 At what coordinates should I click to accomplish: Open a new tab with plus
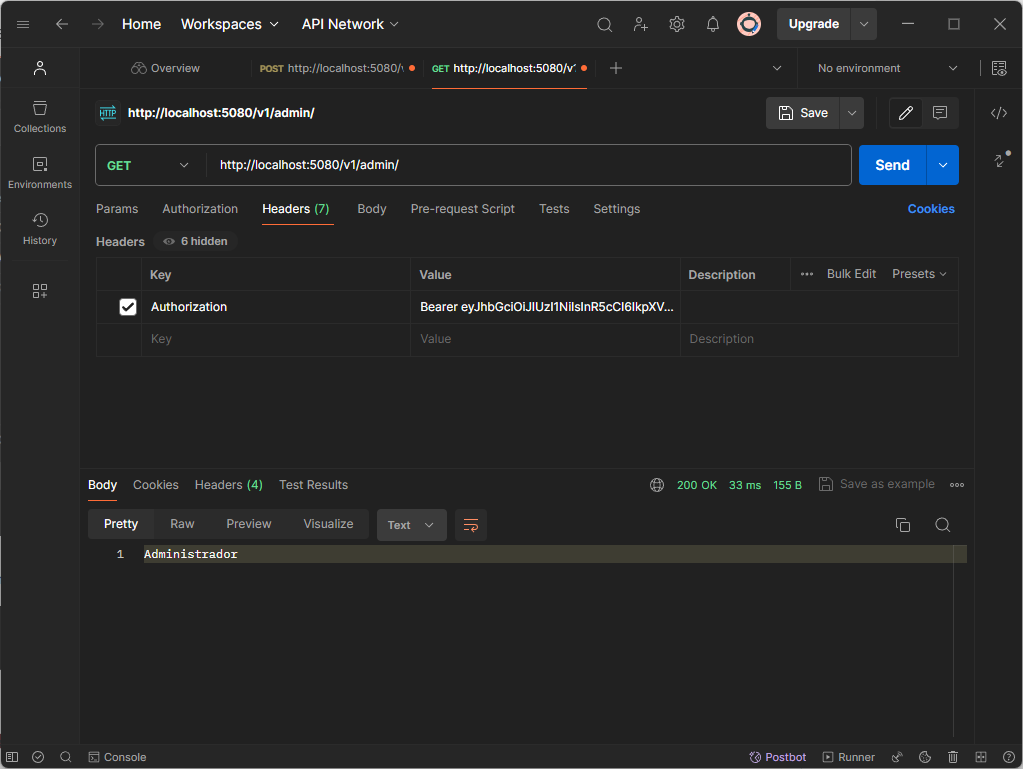(x=616, y=68)
